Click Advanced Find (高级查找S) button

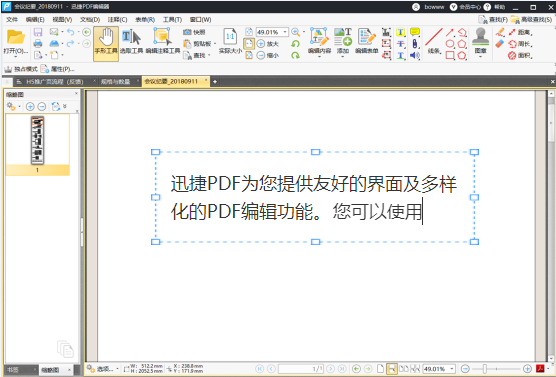tap(532, 20)
